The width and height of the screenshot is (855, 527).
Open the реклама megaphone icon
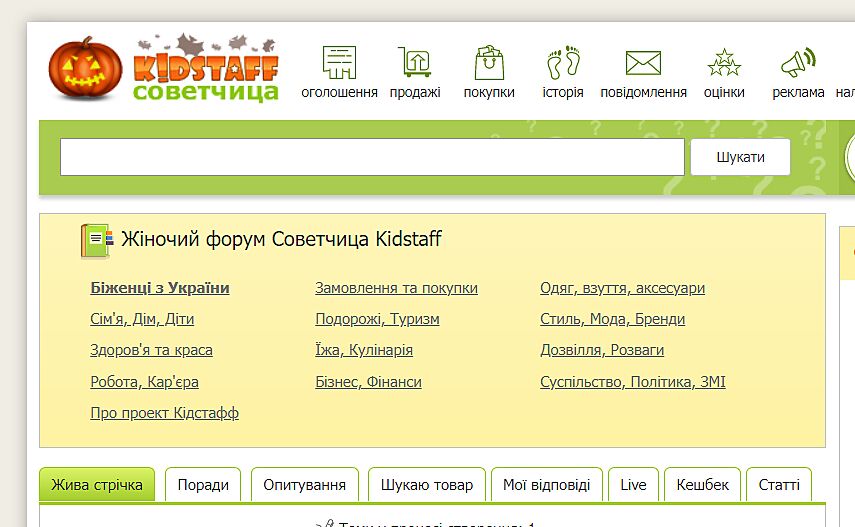pyautogui.click(x=798, y=63)
